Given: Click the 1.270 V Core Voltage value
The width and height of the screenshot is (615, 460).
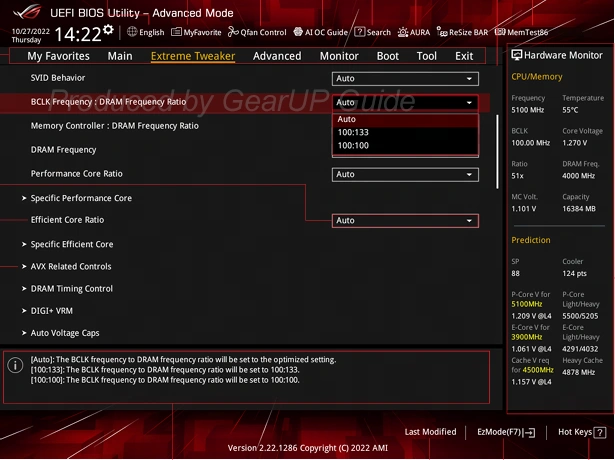Looking at the screenshot, I should (575, 143).
